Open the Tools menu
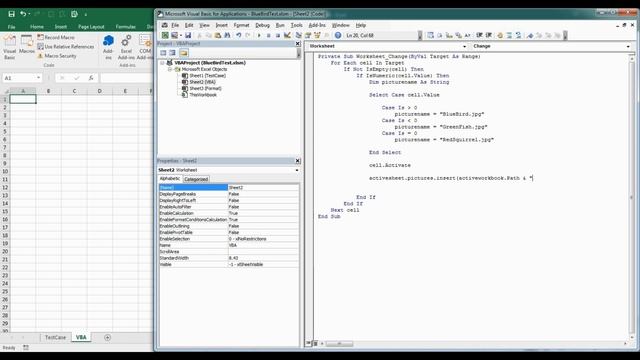This screenshot has width=640, height=360. coord(297,25)
